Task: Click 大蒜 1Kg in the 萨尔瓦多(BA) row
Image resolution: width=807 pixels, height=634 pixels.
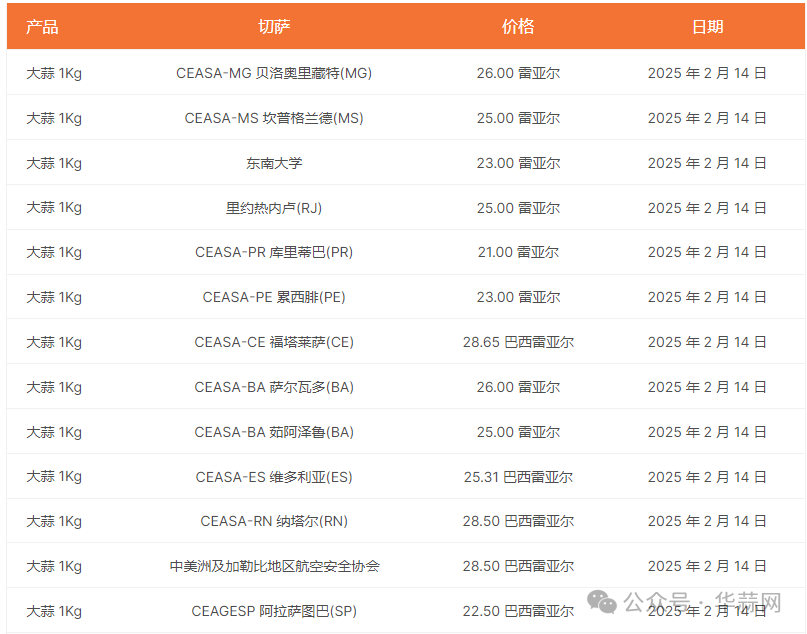Action: (x=54, y=387)
